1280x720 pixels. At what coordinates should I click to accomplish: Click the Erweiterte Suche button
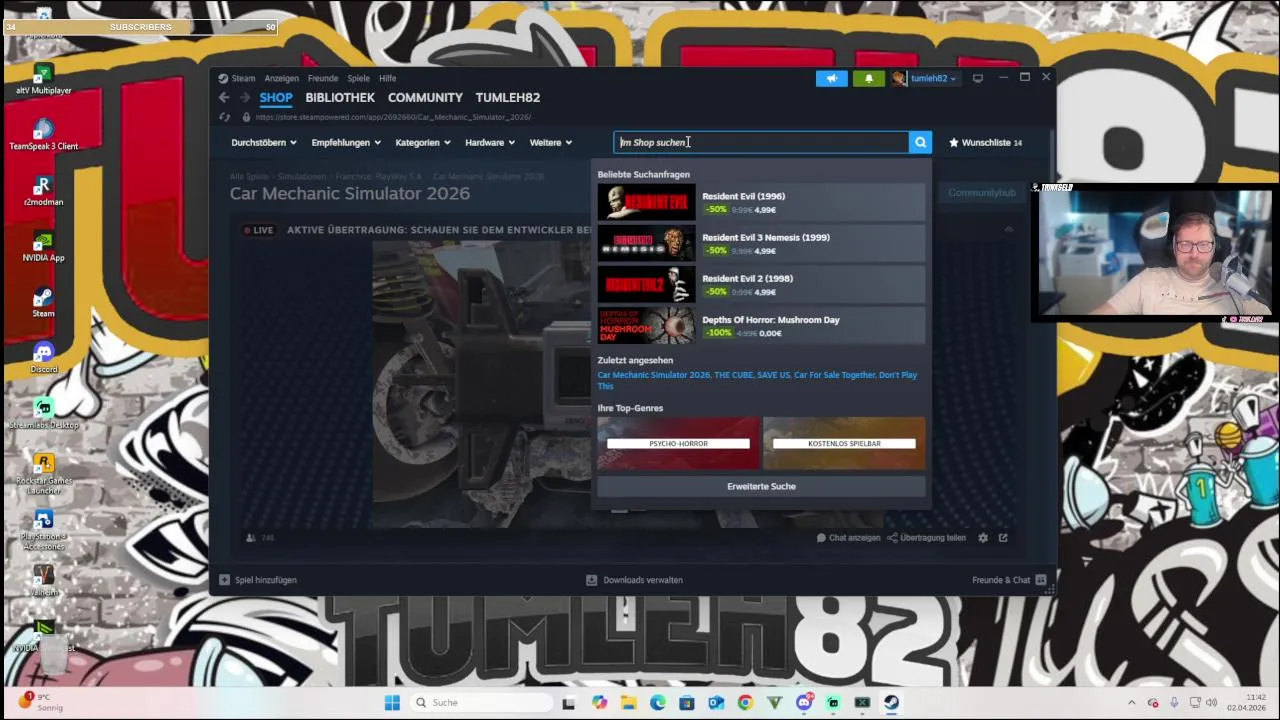(761, 486)
